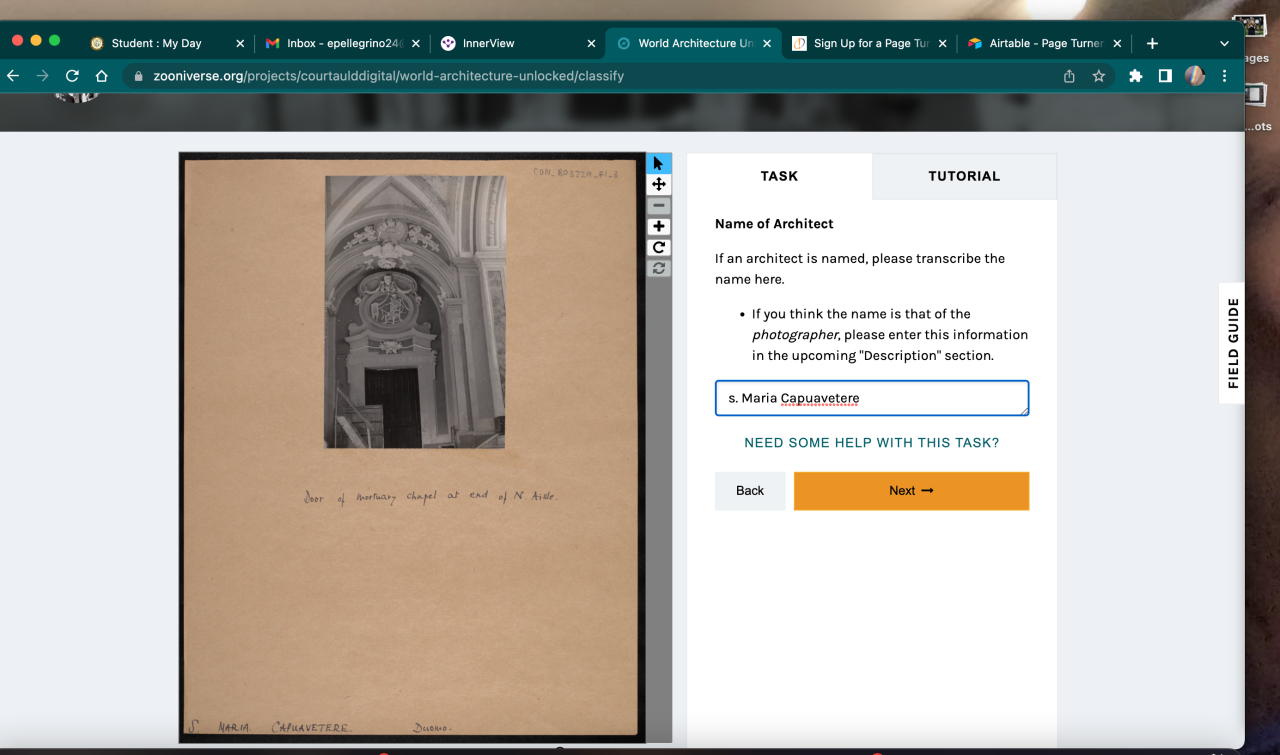Open the Chrome profile avatar
1280x755 pixels.
(x=1195, y=76)
